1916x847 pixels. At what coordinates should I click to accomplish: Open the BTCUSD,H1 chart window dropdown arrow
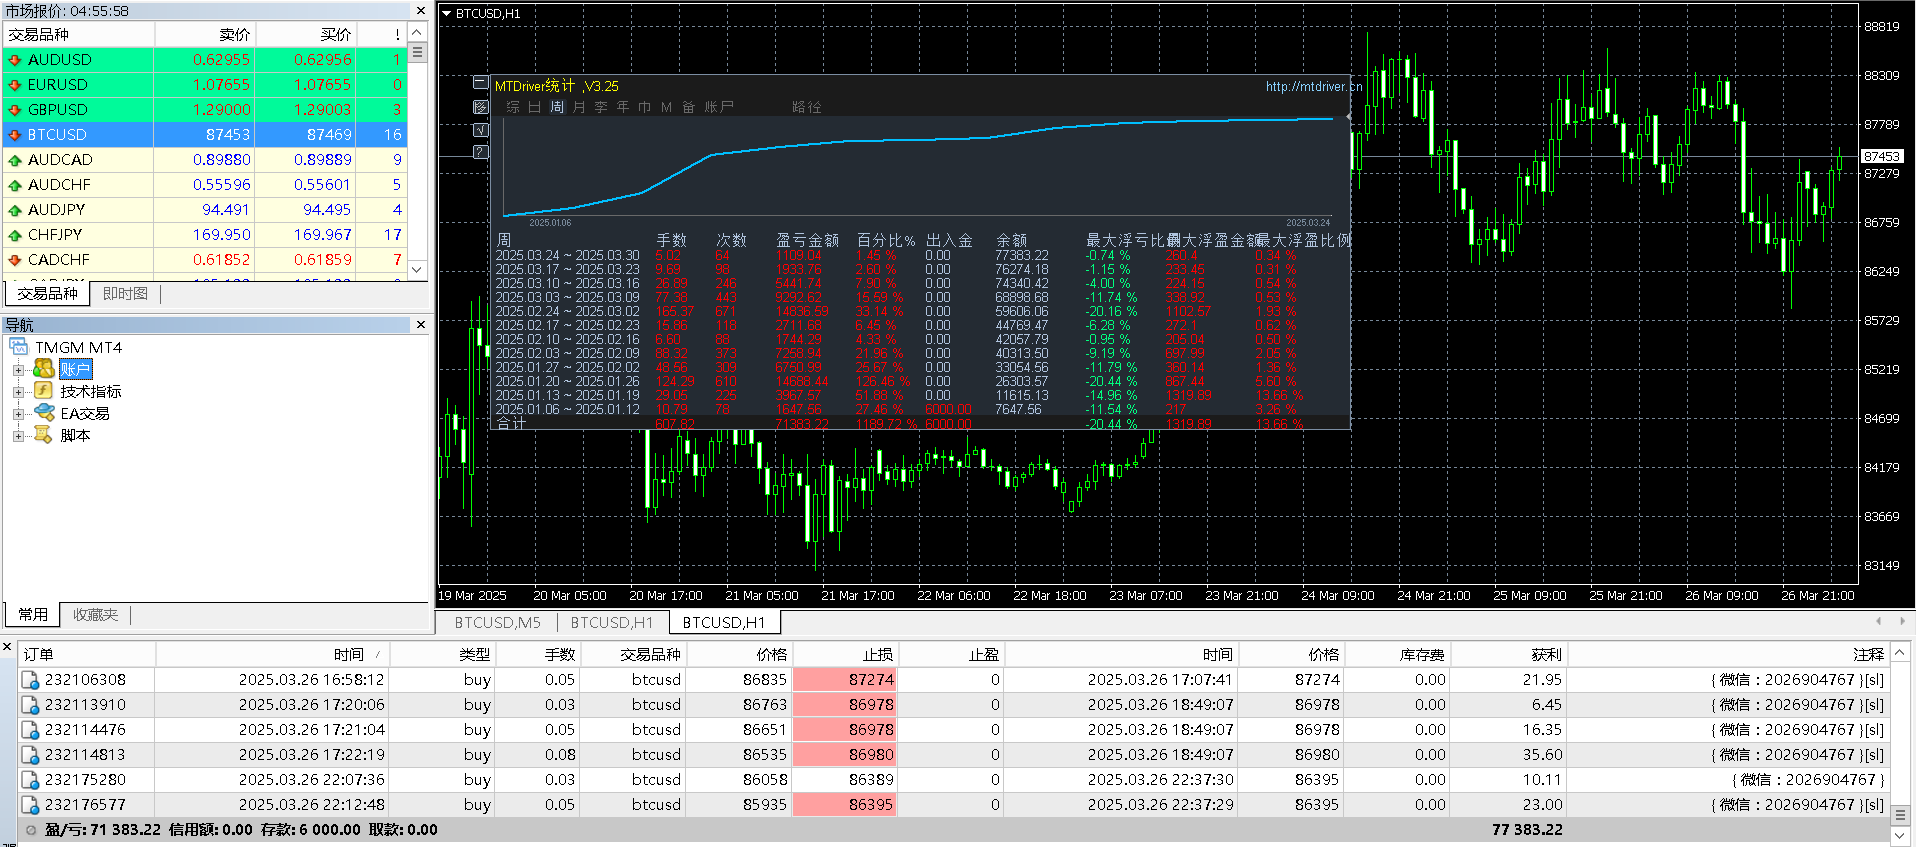coord(447,14)
